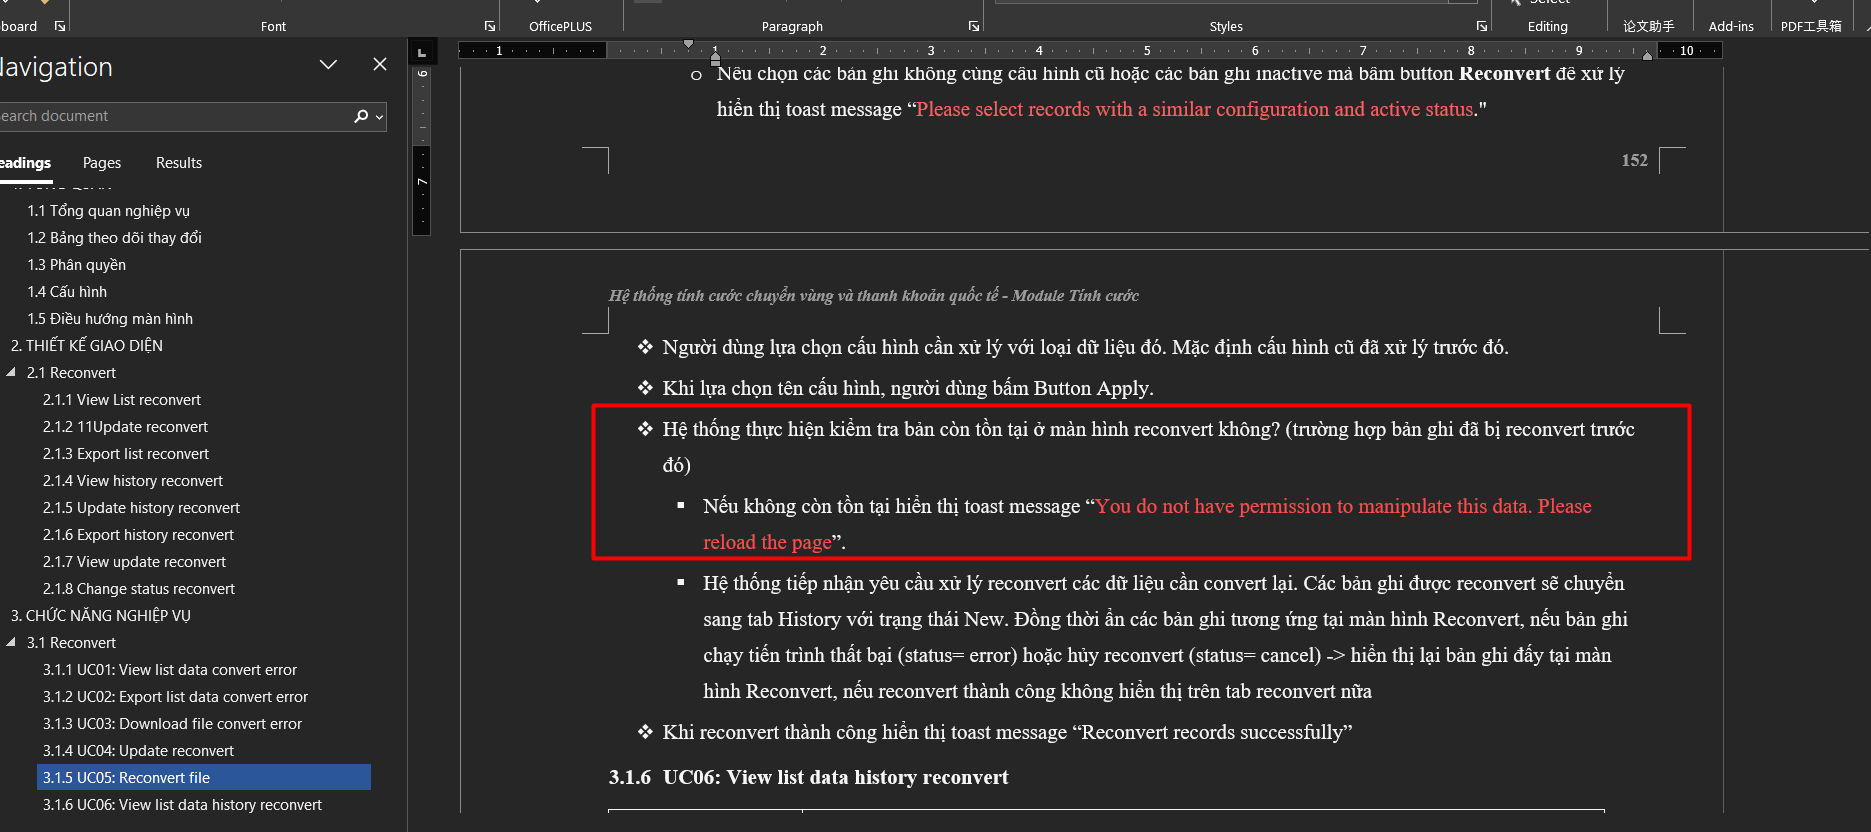Screen dimensions: 1871x832
Task: Open the Clipboard pane launcher
Action: point(60,26)
